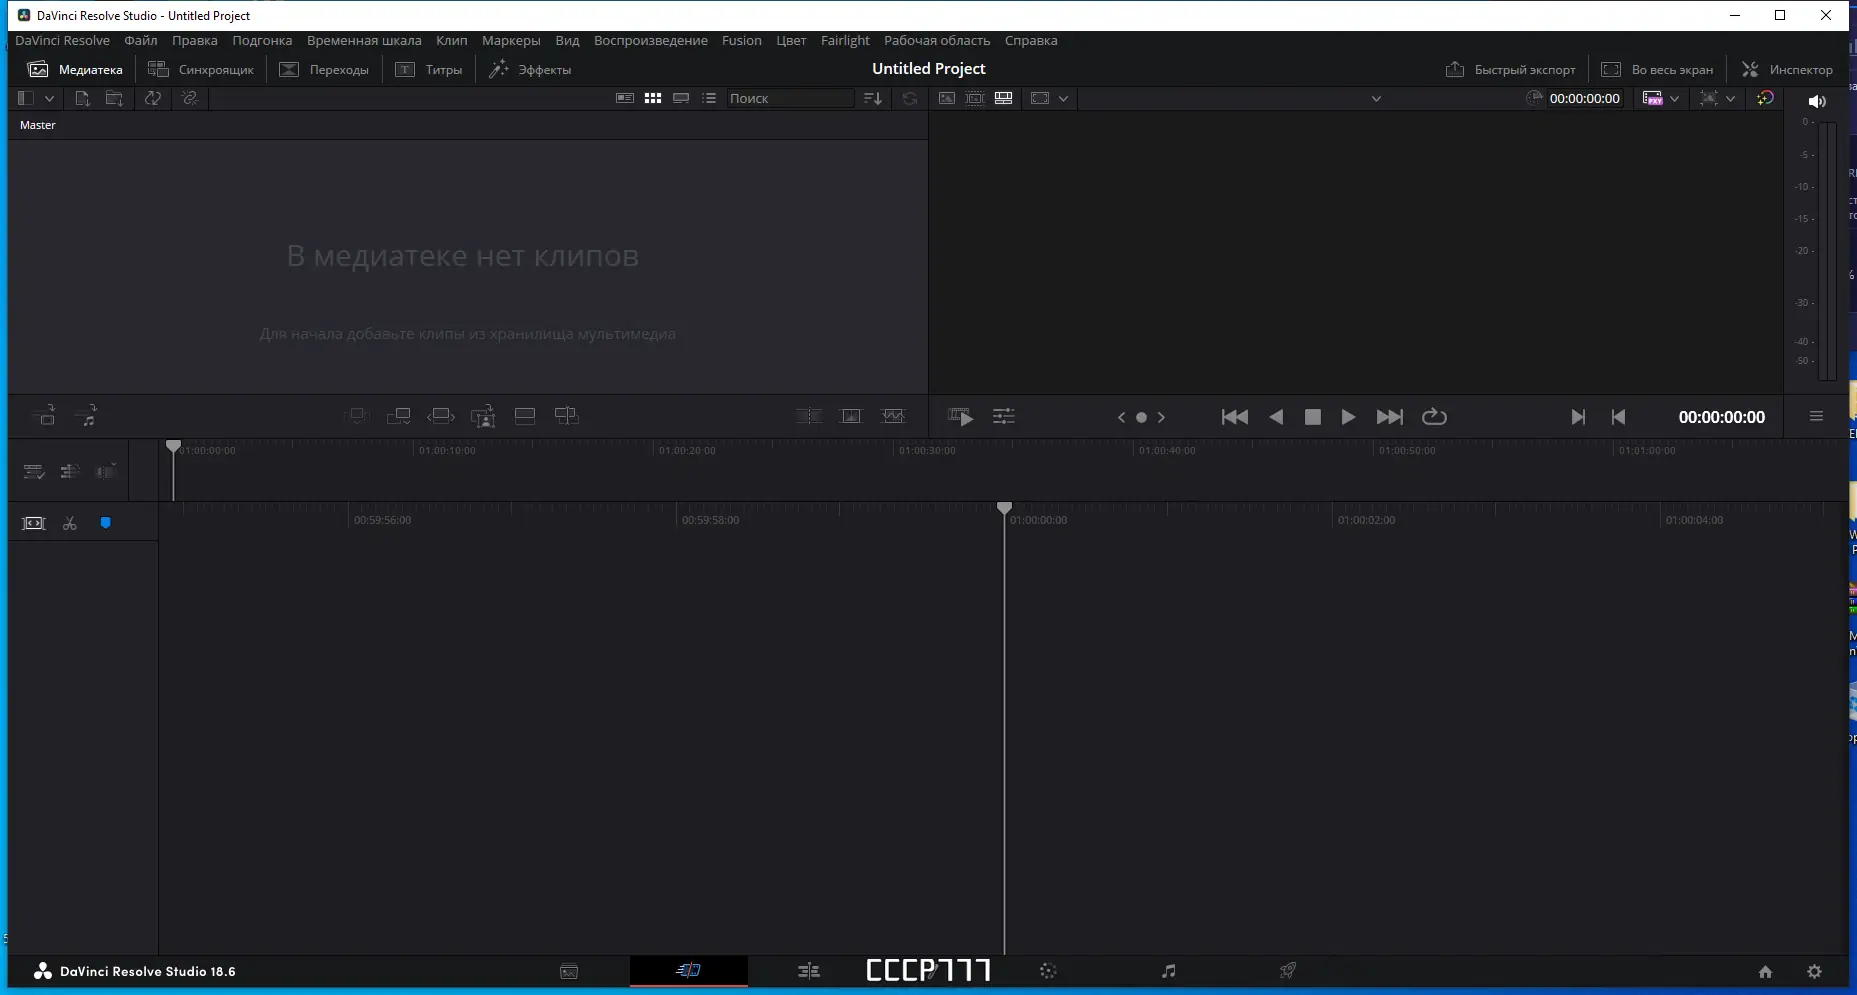This screenshot has width=1857, height=995.
Task: Open the Рабочая область menu
Action: [937, 41]
